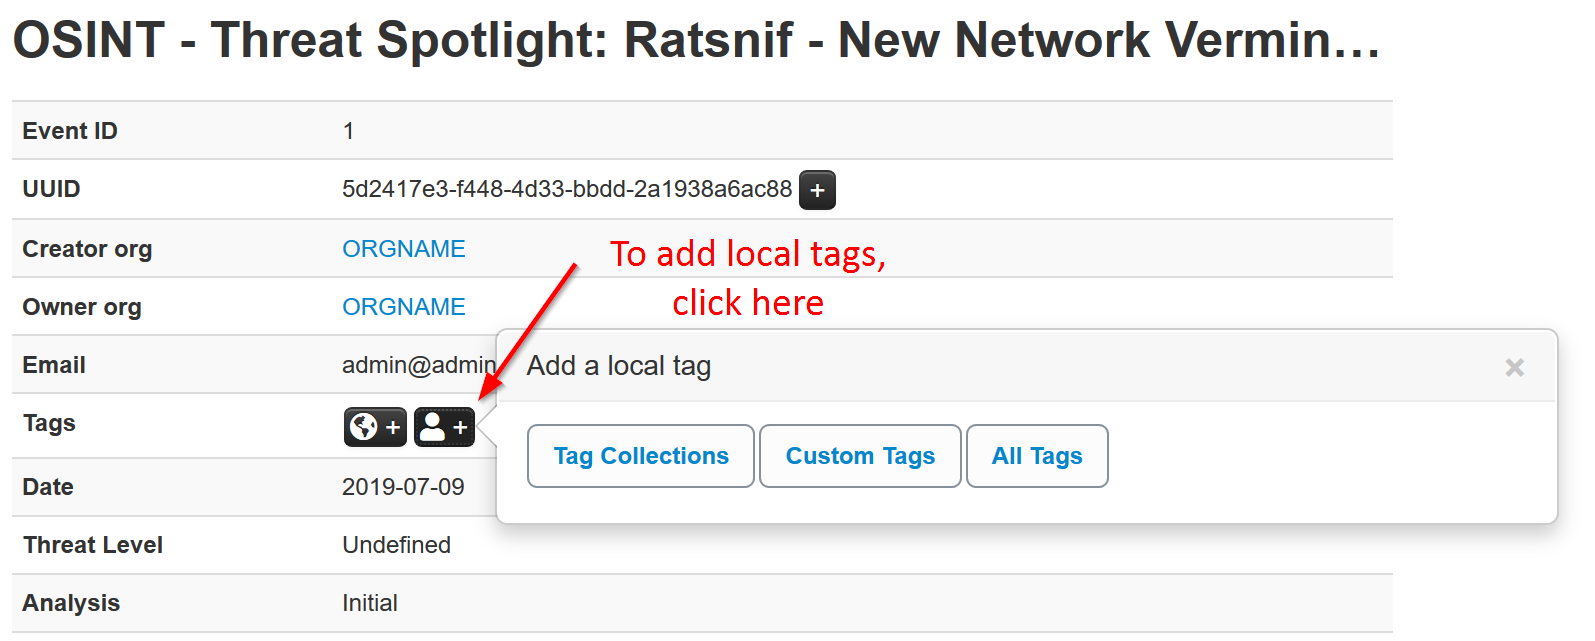1595x641 pixels.
Task: Click the Tags row label
Action: [x=49, y=423]
